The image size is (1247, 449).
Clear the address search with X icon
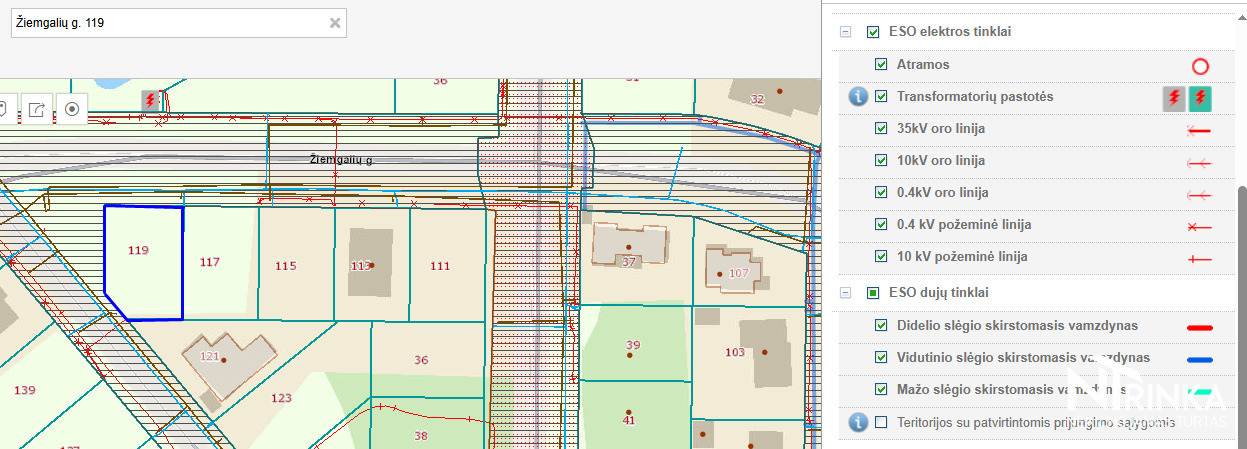pos(335,23)
